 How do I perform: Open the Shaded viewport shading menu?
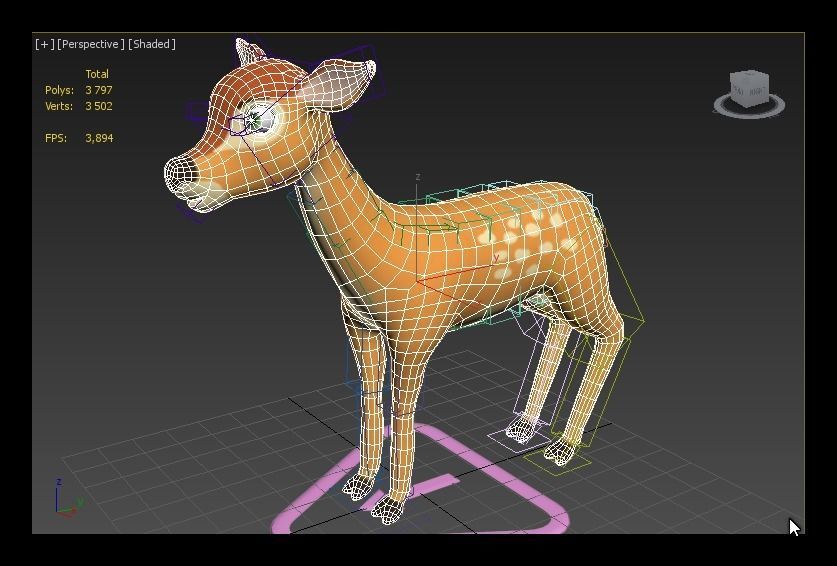pos(152,44)
